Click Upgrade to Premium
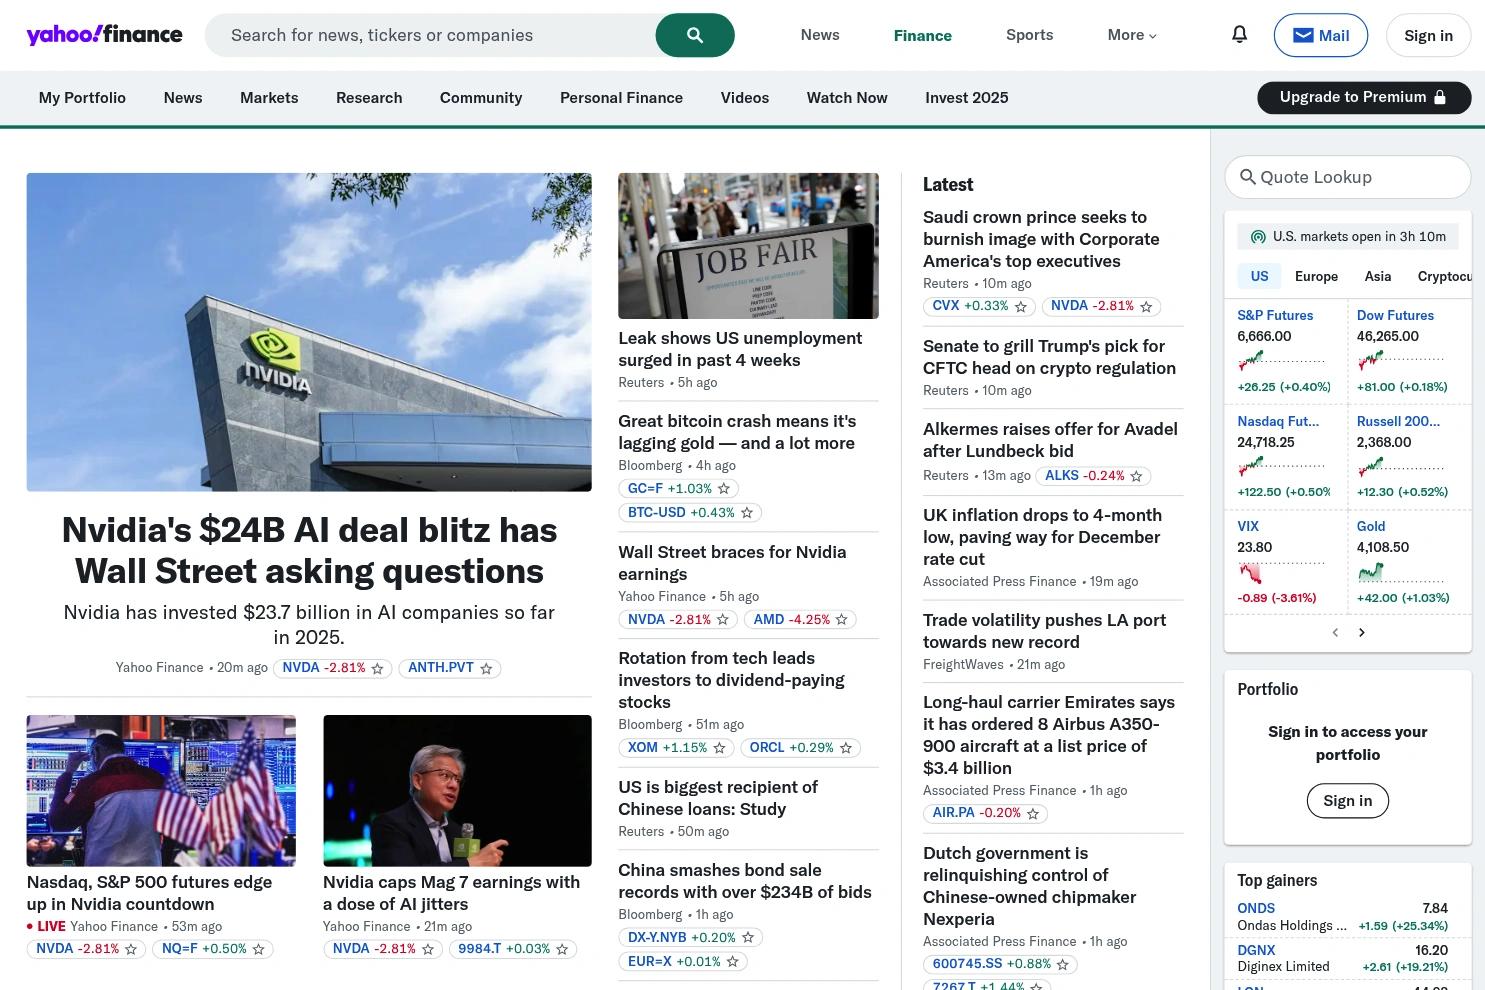1485x990 pixels. [1364, 98]
